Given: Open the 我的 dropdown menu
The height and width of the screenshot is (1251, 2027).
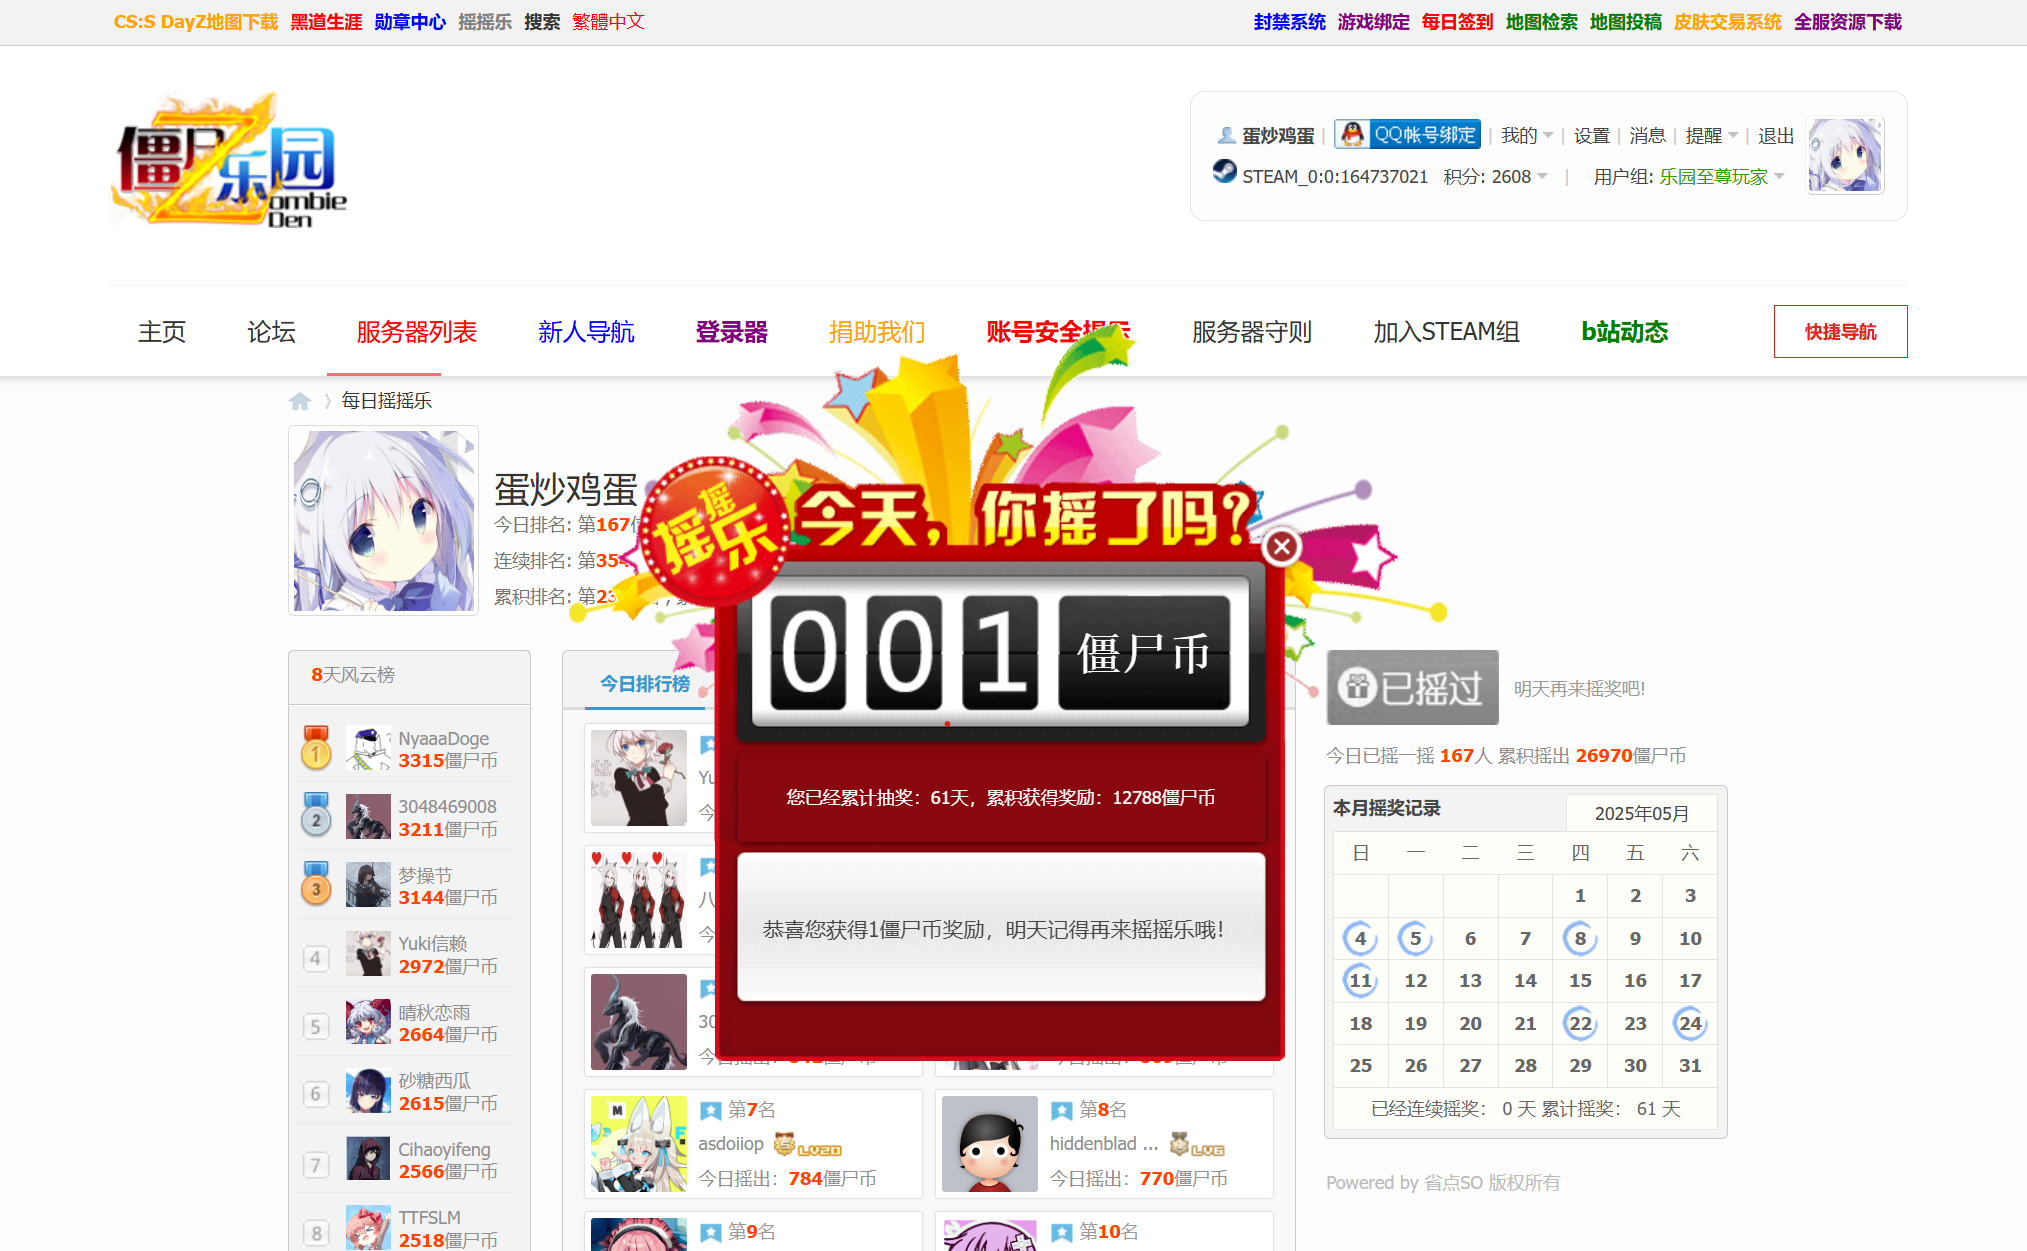Looking at the screenshot, I should click(x=1526, y=135).
